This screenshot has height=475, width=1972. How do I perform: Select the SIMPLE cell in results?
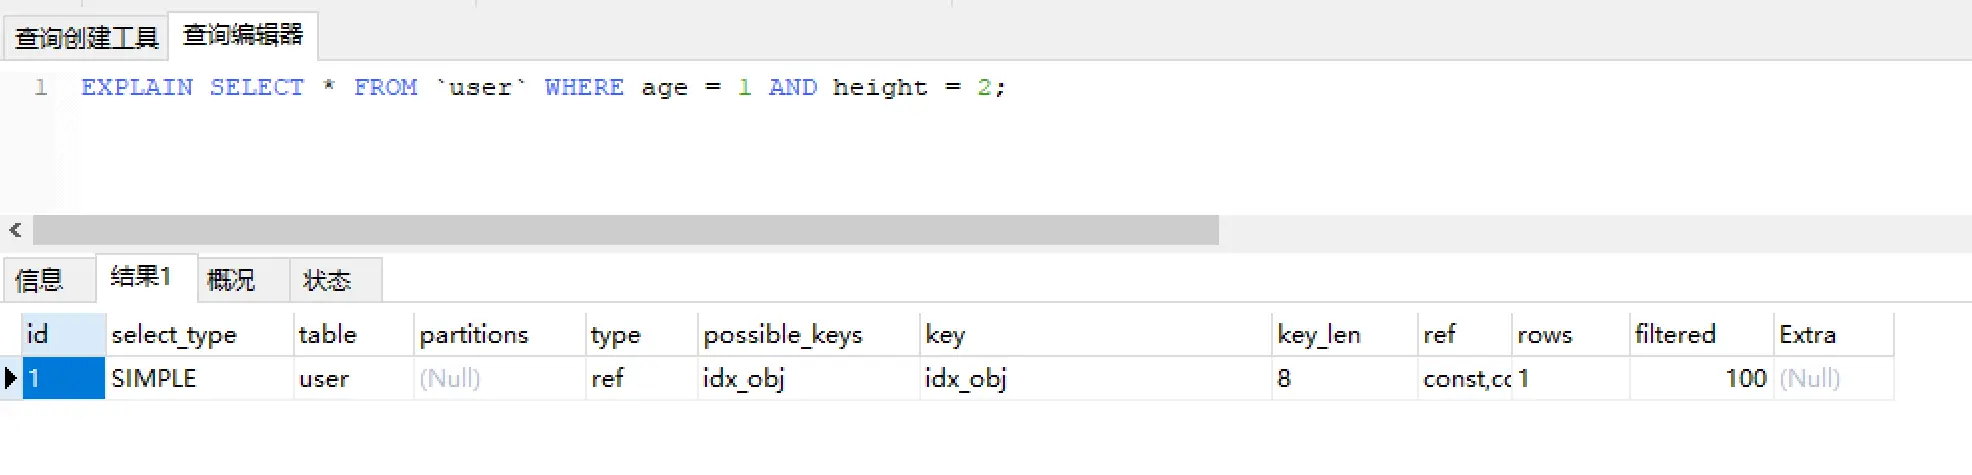[x=154, y=378]
